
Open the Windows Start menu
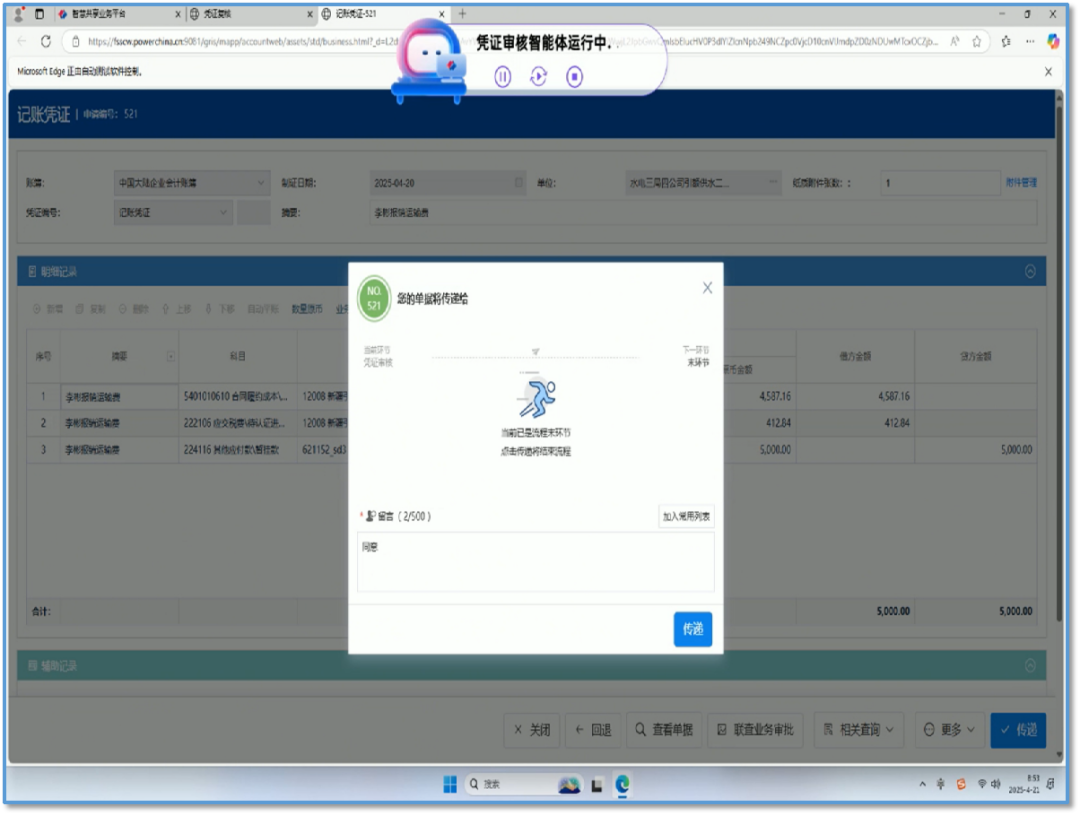(450, 785)
